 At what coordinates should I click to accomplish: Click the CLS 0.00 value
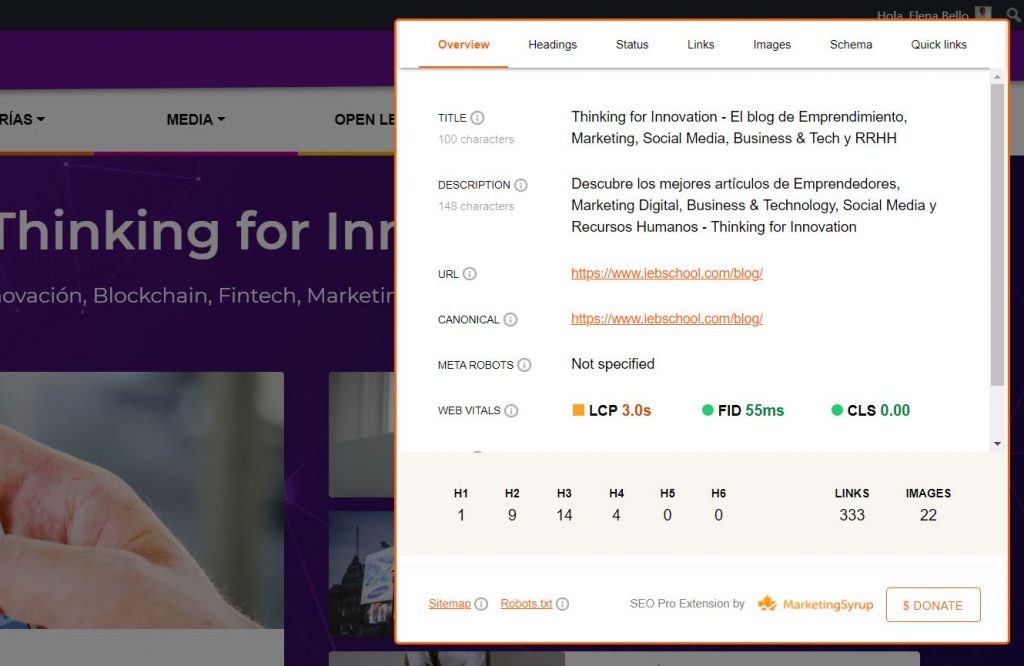pos(895,410)
